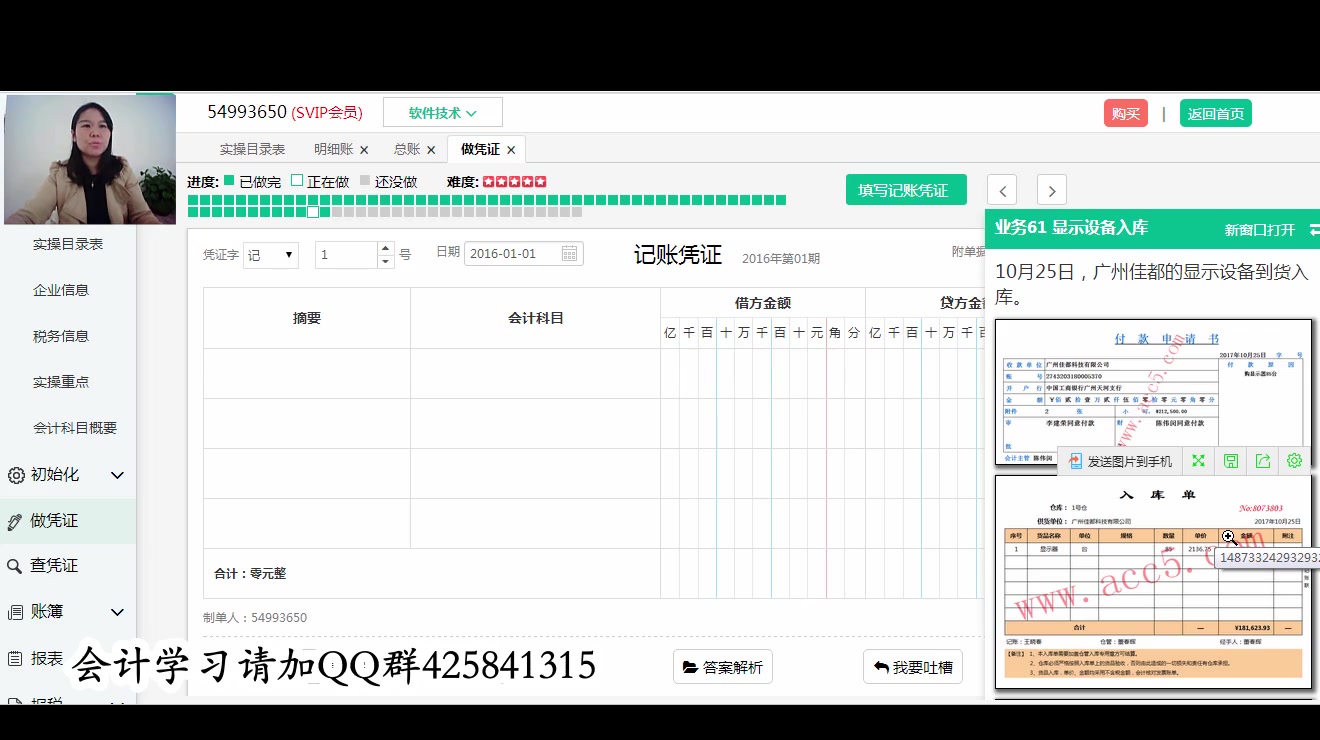The height and width of the screenshot is (740, 1320).
Task: Open the 凭证字 voucher type dropdown
Action: click(270, 255)
